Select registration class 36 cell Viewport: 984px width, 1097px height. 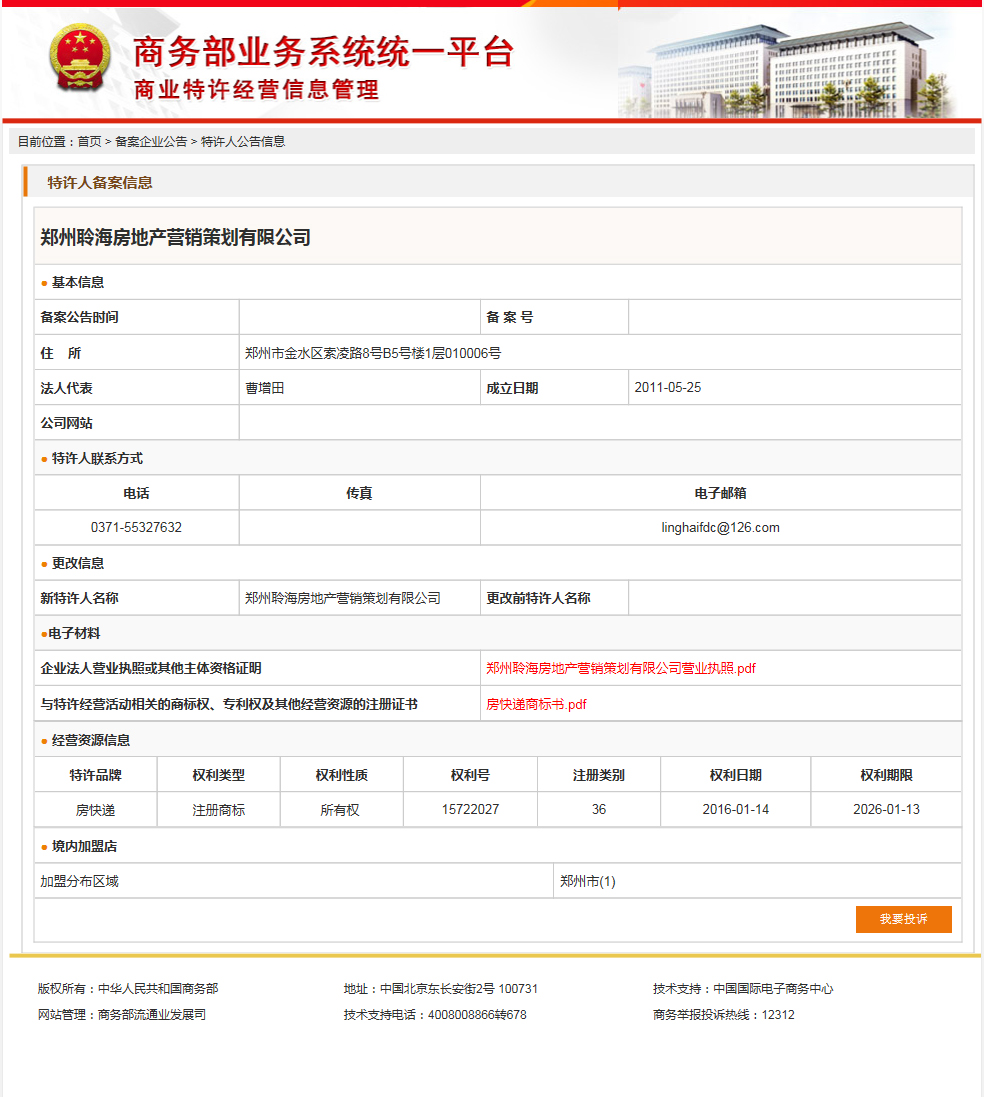pos(599,809)
